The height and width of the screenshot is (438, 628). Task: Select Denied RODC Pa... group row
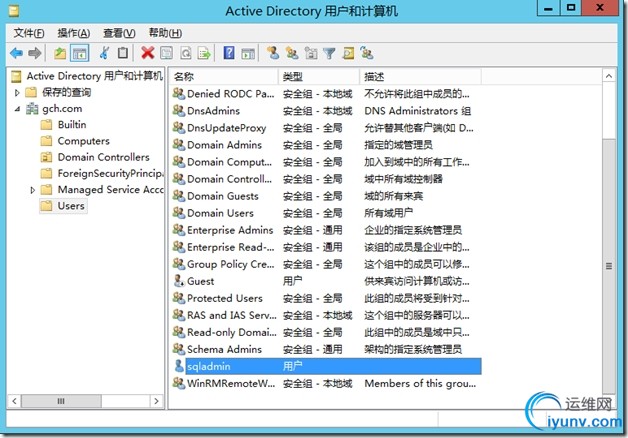(326, 94)
